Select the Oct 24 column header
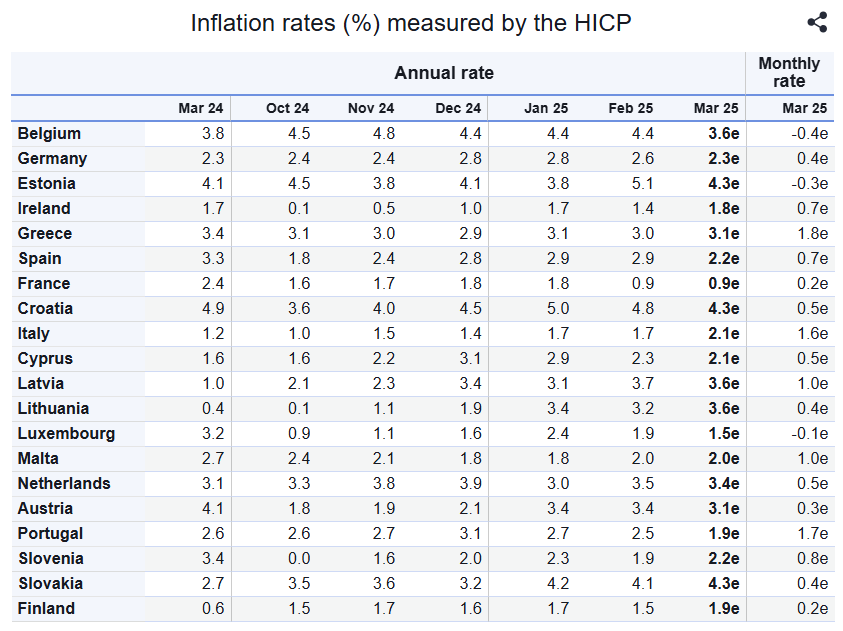This screenshot has height=631, width=843. (287, 108)
